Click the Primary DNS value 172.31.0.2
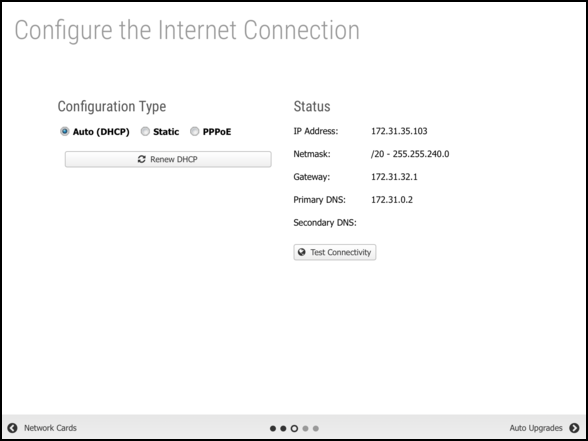This screenshot has height=441, width=588. pos(392,200)
